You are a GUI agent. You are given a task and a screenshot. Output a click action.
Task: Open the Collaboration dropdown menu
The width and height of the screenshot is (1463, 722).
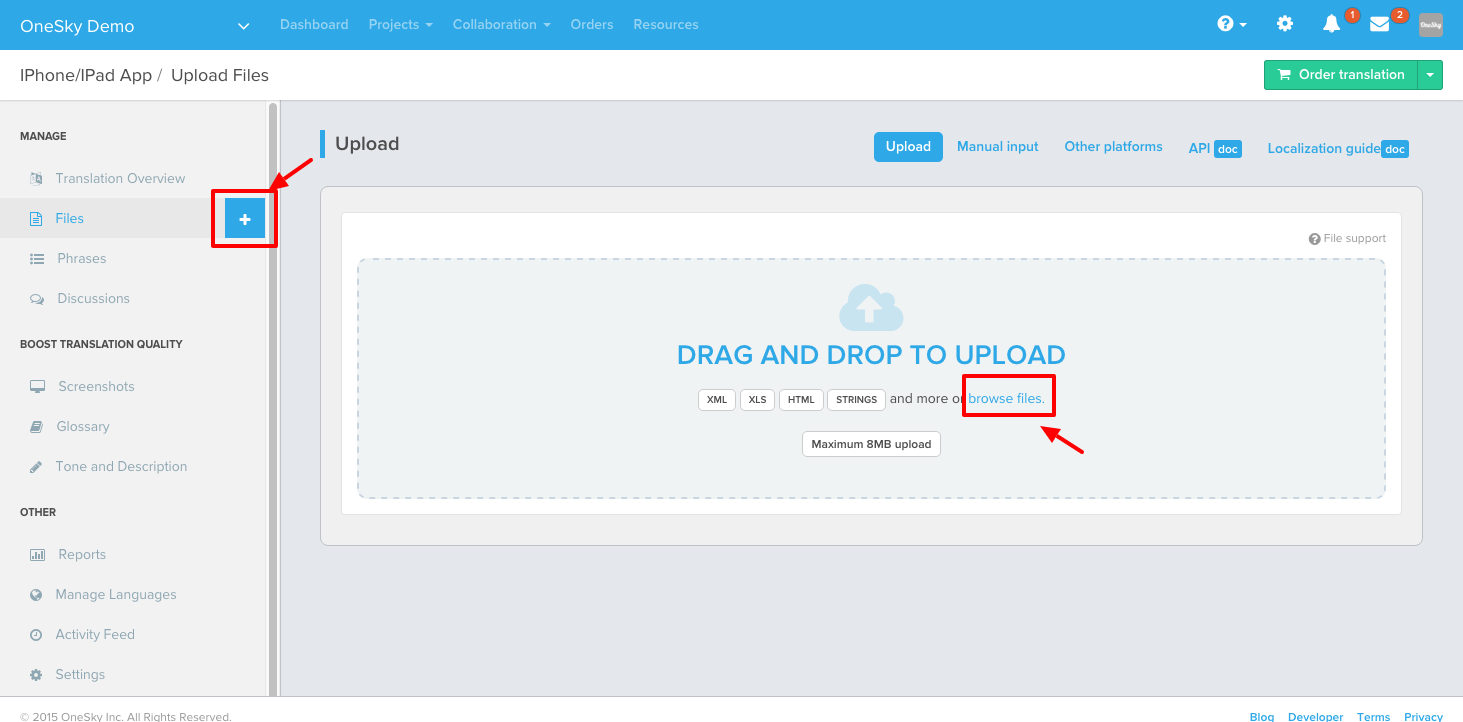(x=501, y=24)
